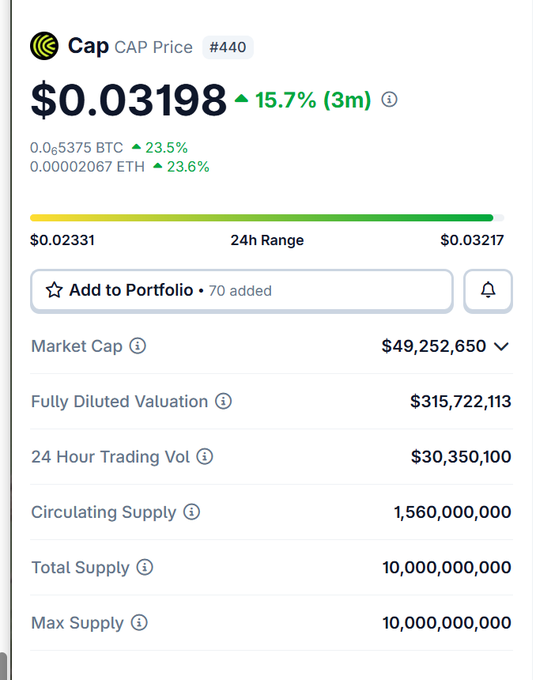Viewport: 551px width, 680px height.
Task: Click the $0.03198 price value
Action: [x=129, y=100]
